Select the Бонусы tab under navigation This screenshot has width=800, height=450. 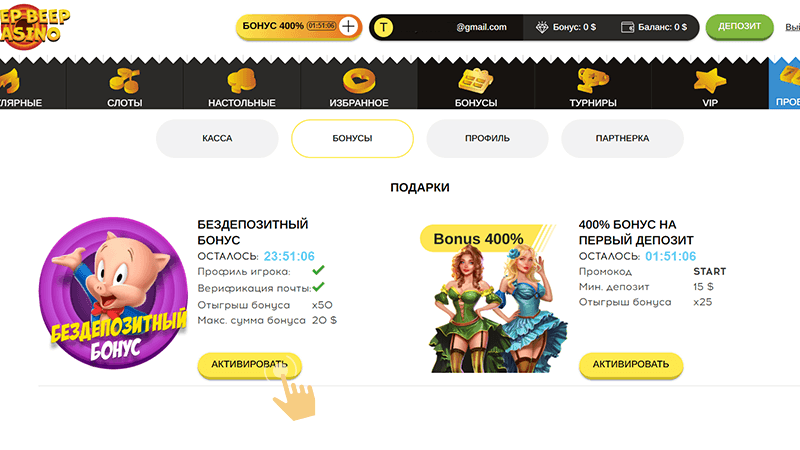(352, 138)
